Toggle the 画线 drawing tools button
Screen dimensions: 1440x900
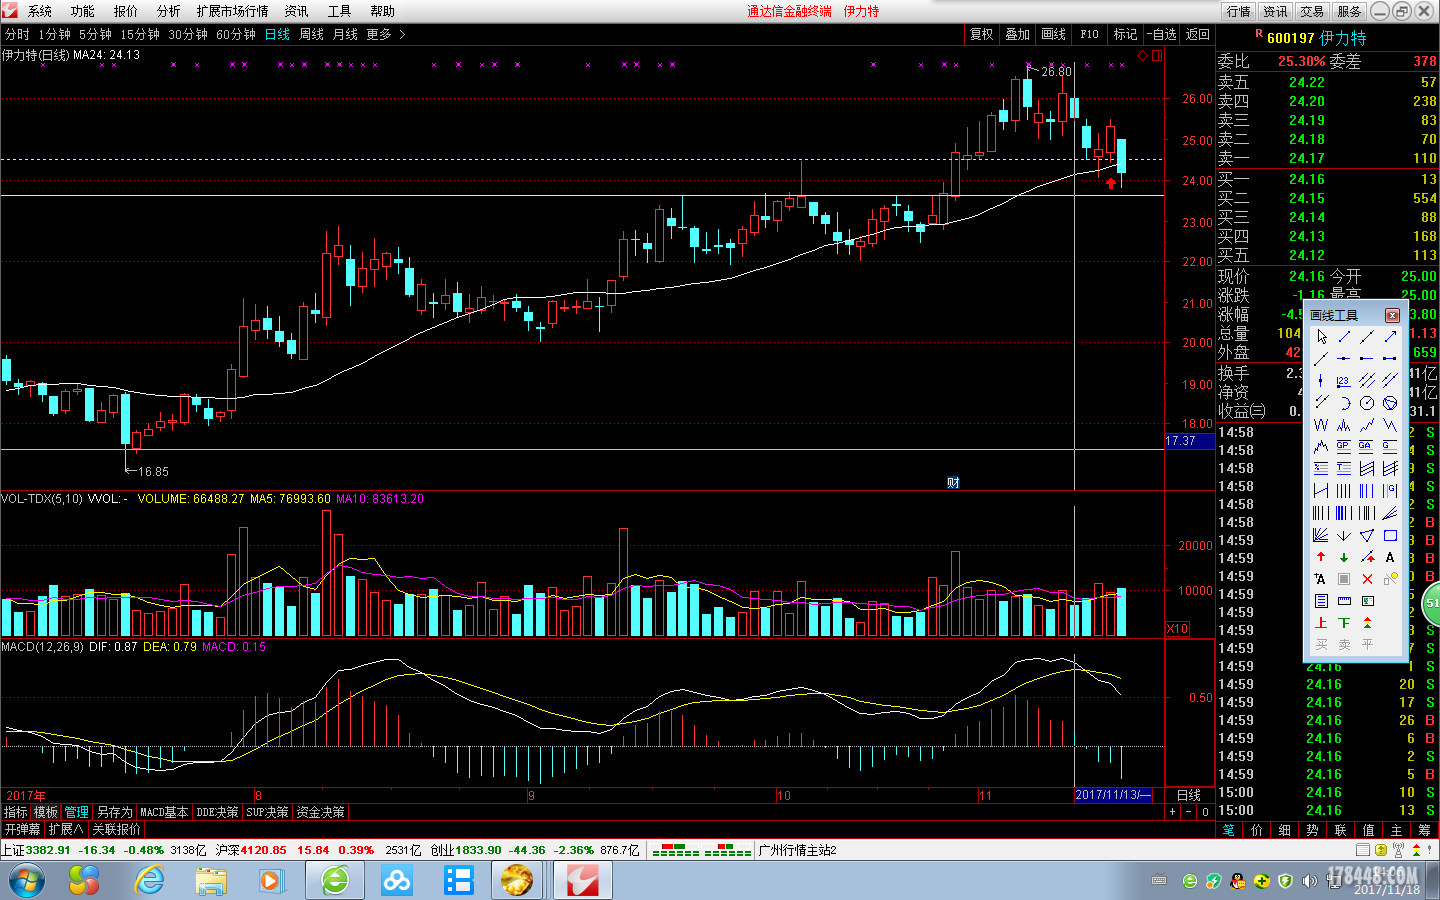(x=1054, y=34)
